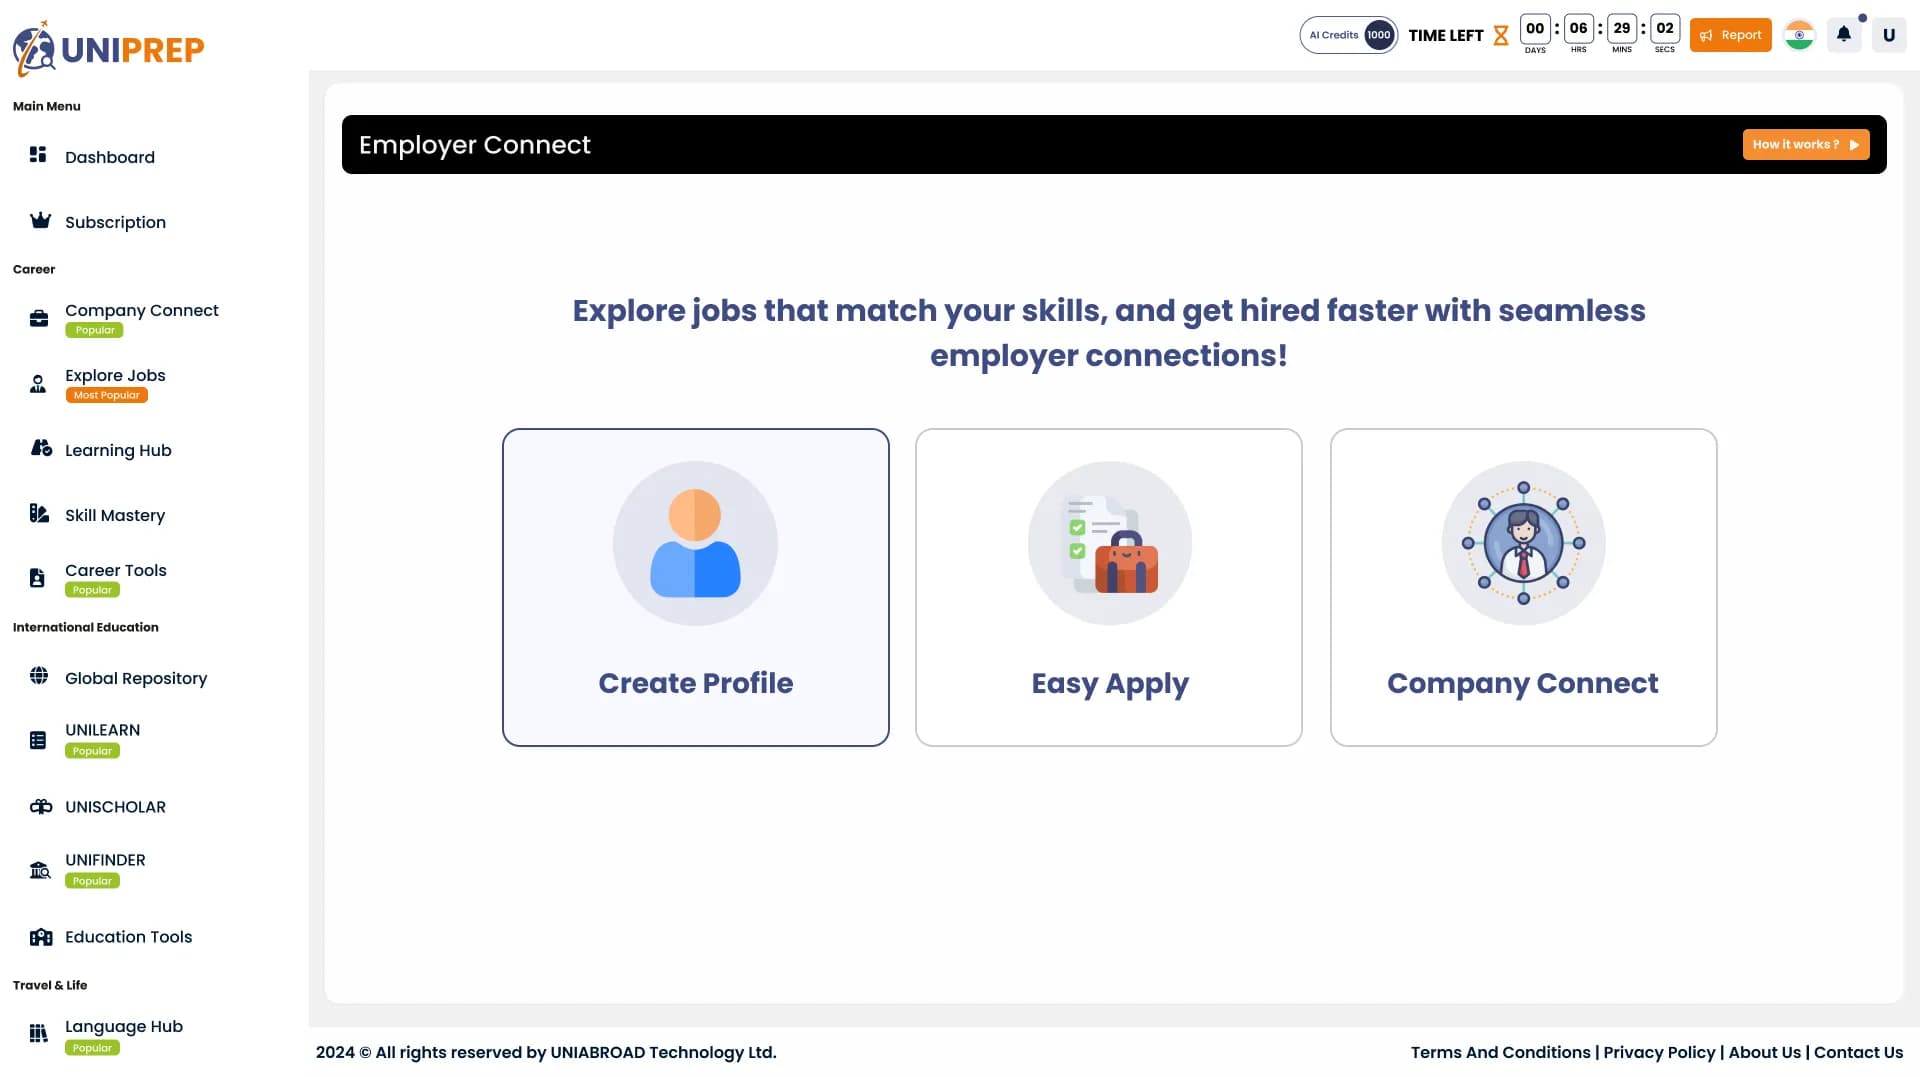Open Skill Mastery in sidebar
This screenshot has height=1077, width=1920.
pyautogui.click(x=115, y=515)
